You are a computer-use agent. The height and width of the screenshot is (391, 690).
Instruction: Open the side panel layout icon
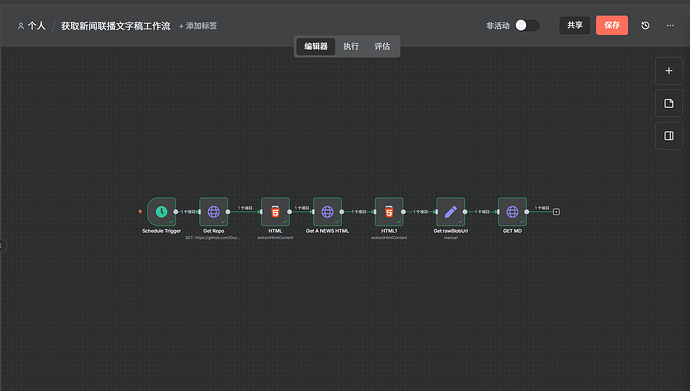coord(669,136)
